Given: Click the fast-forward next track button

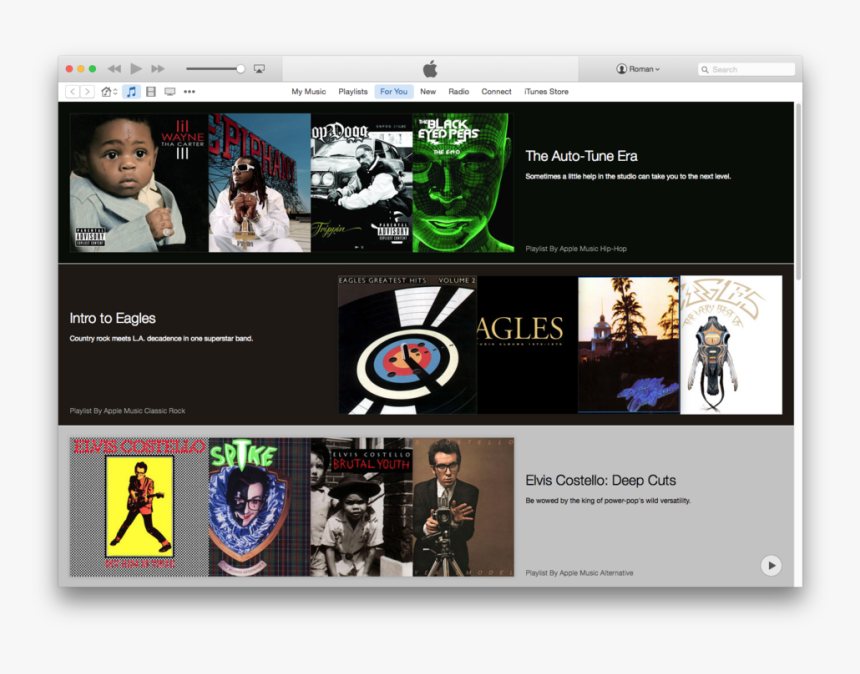Looking at the screenshot, I should tap(158, 69).
